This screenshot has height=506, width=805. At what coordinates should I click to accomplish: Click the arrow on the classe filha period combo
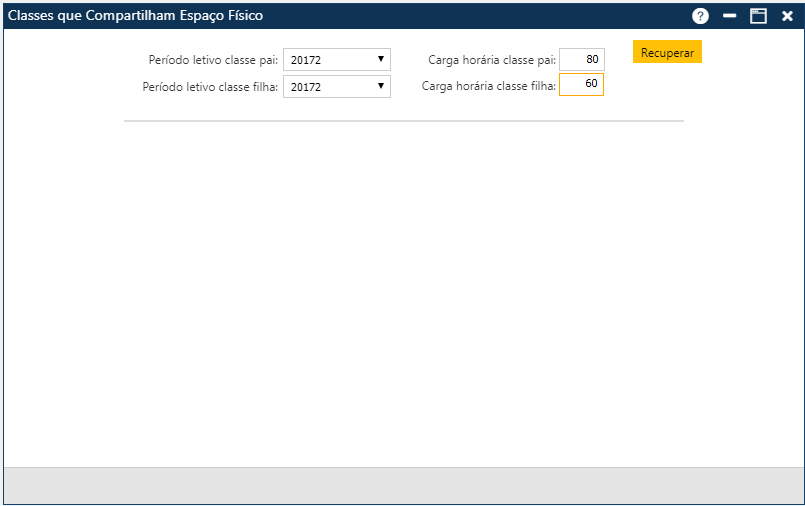381,87
